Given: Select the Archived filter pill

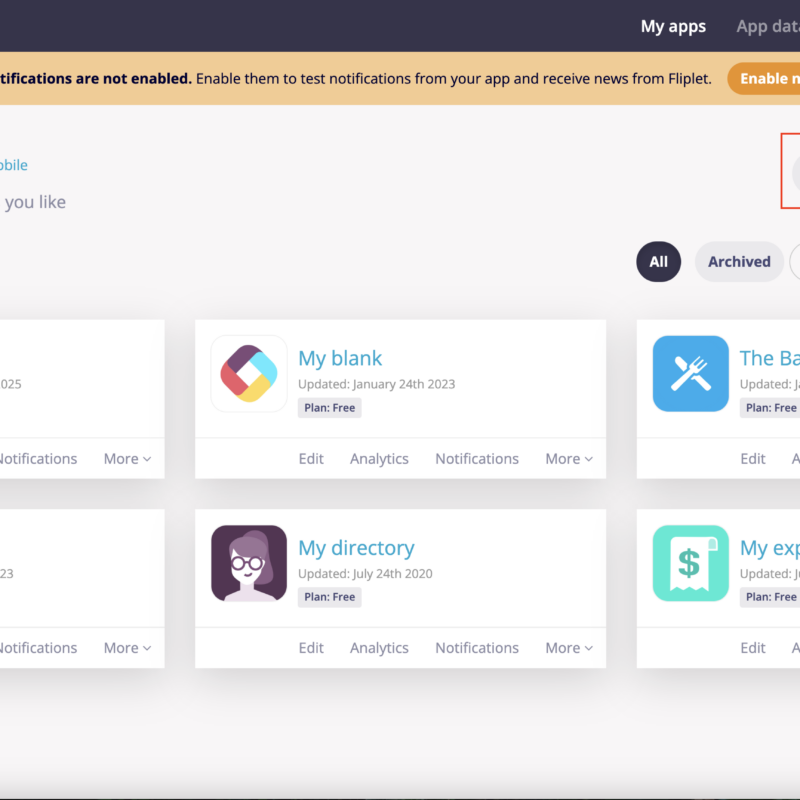Looking at the screenshot, I should 739,262.
